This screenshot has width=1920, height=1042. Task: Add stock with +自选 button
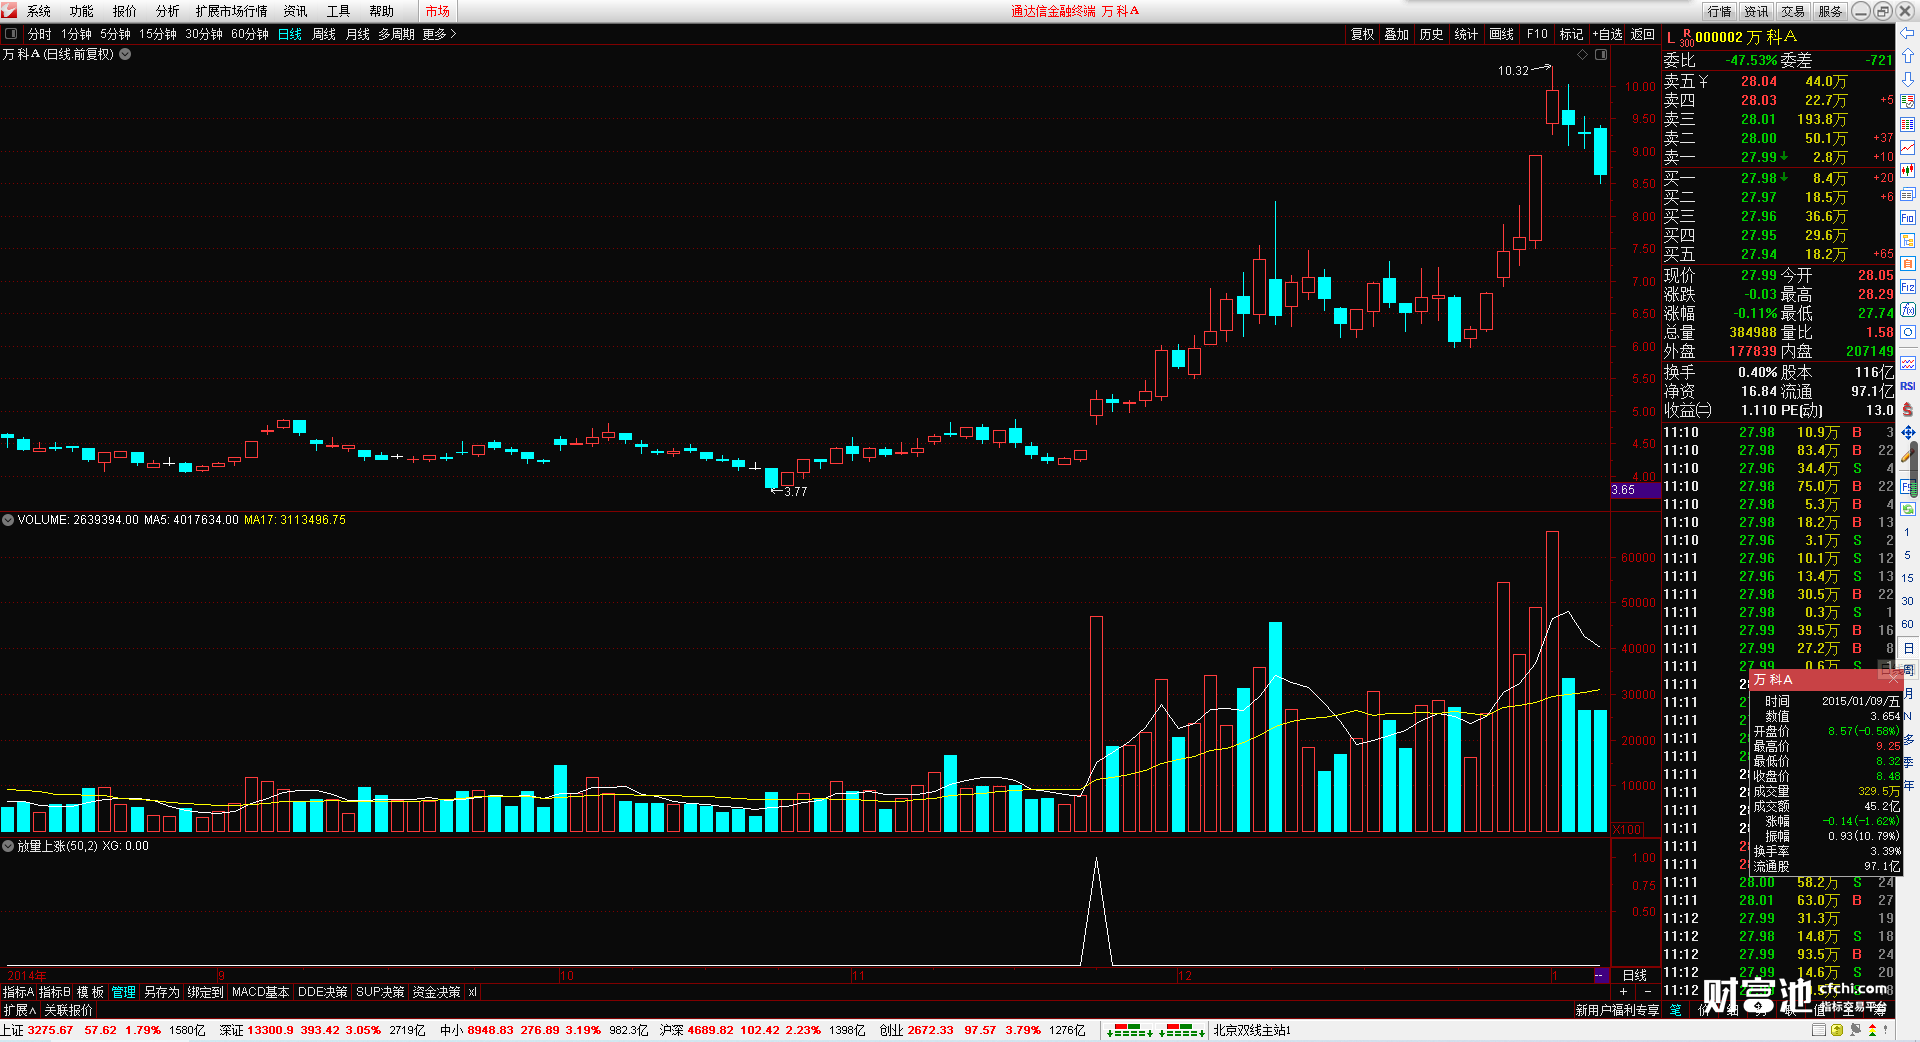tap(1607, 34)
